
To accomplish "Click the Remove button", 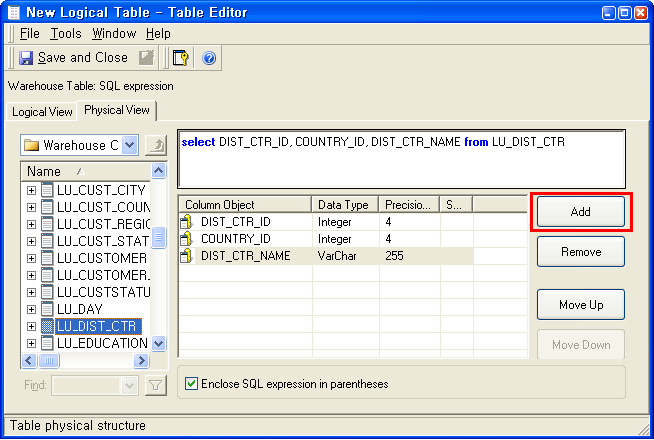I will (x=580, y=252).
